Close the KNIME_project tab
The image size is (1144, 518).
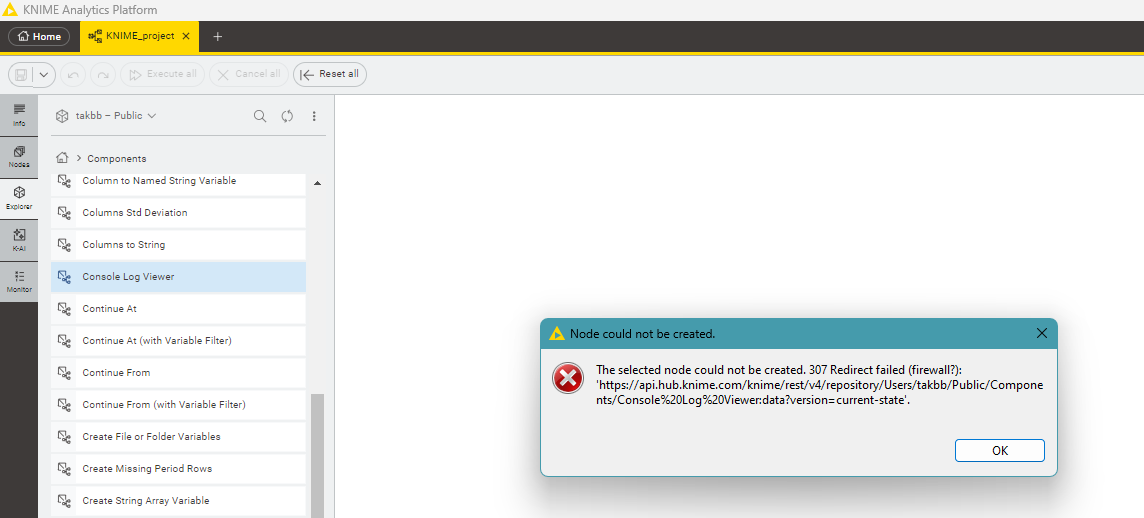(186, 36)
